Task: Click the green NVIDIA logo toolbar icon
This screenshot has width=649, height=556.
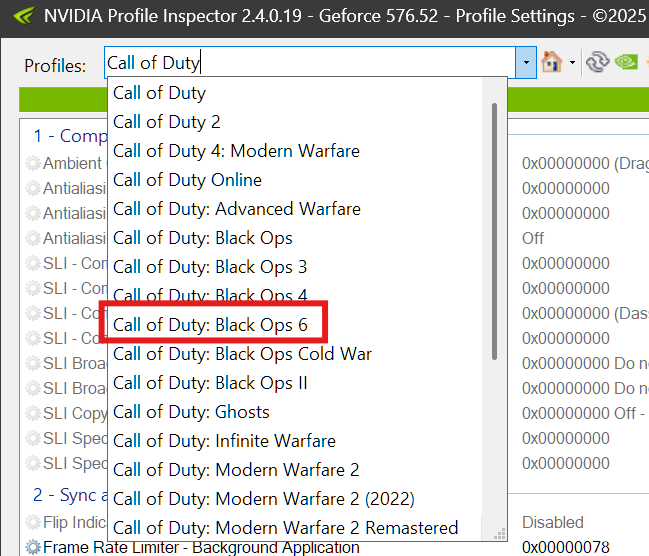Action: [x=626, y=62]
